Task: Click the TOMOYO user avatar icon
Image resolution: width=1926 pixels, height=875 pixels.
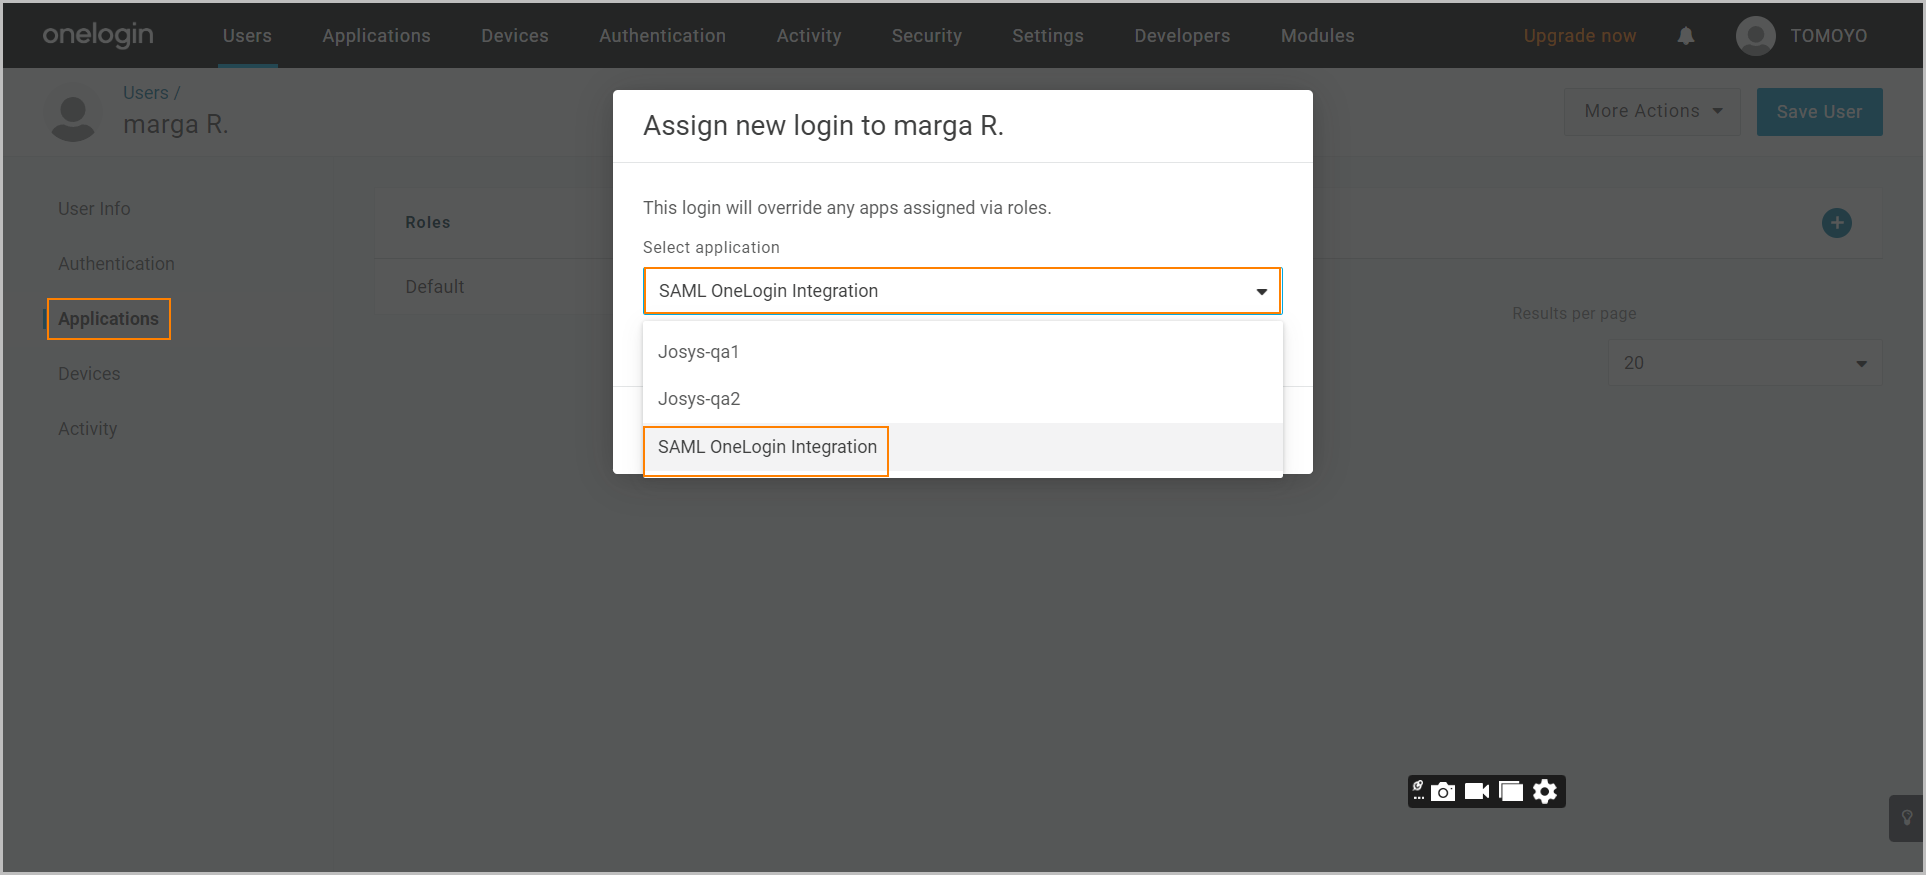Action: click(x=1756, y=36)
